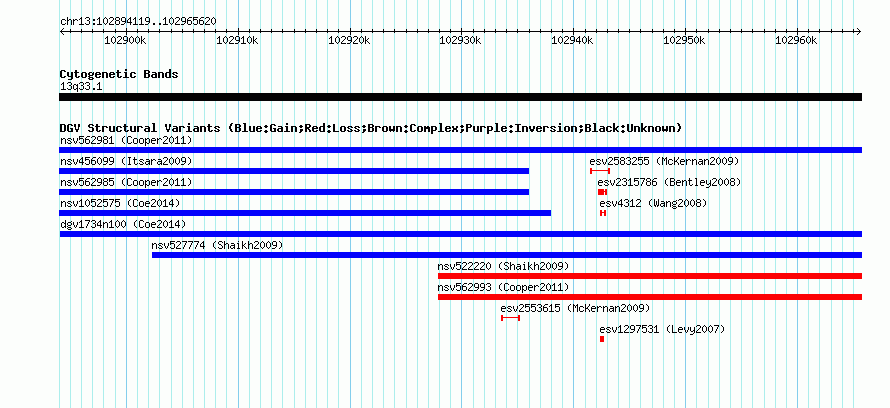The width and height of the screenshot is (890, 408).
Task: Click the chr13:102894119..102965620 coordinates text
Action: coord(138,22)
